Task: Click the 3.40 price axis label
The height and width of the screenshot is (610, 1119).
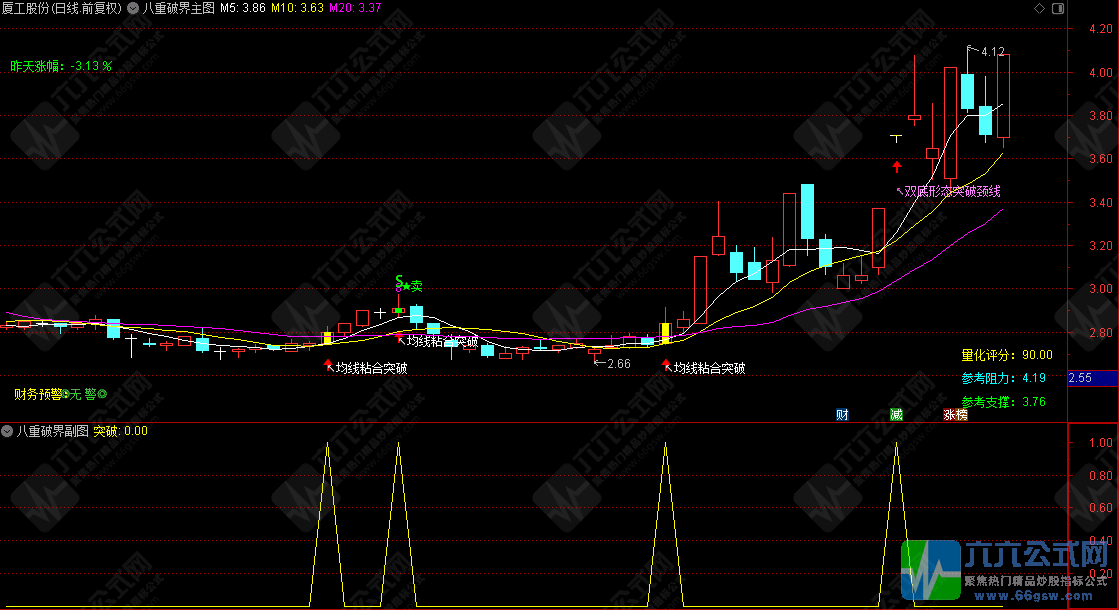Action: point(1100,202)
